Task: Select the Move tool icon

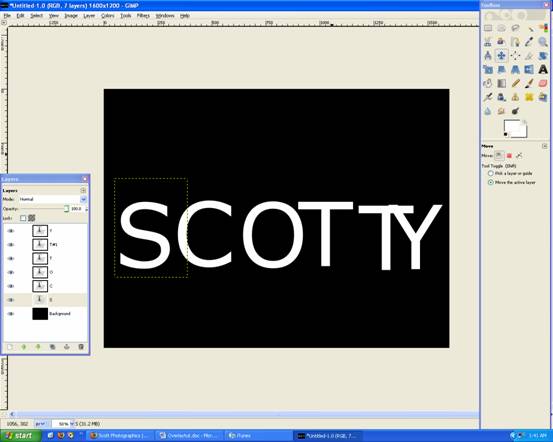Action: click(x=501, y=55)
